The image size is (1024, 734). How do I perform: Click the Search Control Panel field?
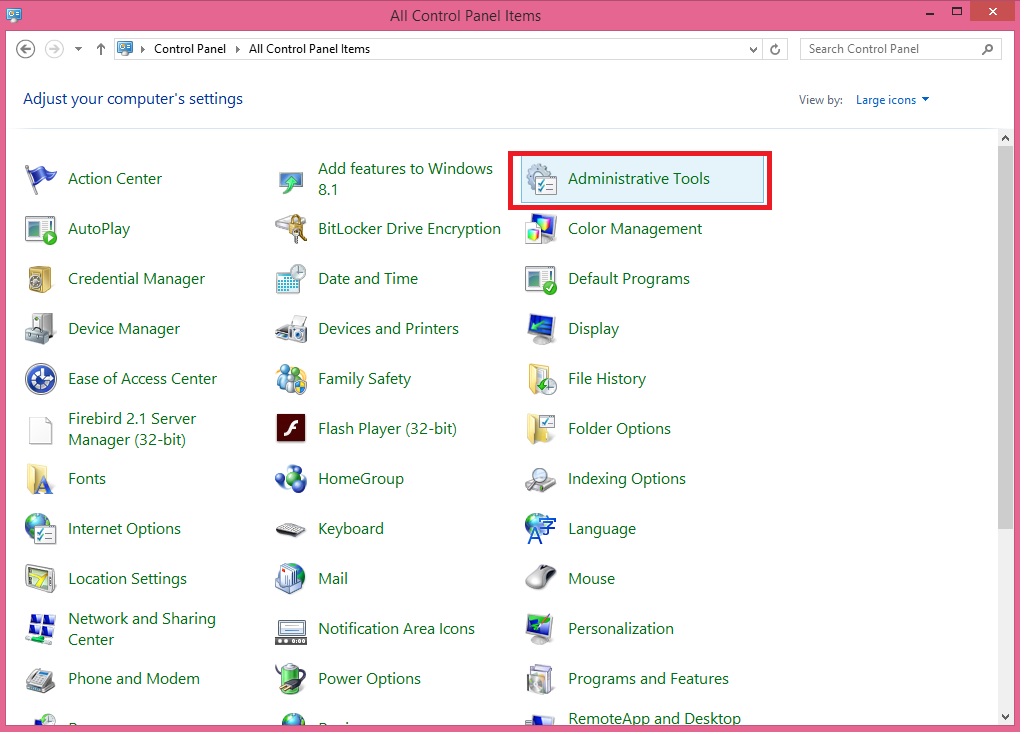pos(890,49)
